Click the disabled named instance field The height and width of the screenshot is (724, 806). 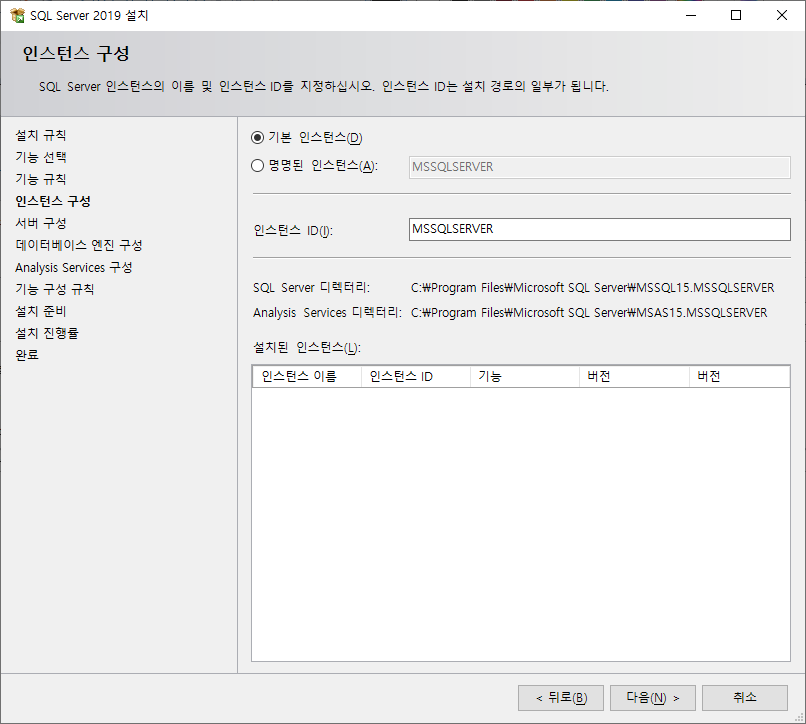point(599,167)
